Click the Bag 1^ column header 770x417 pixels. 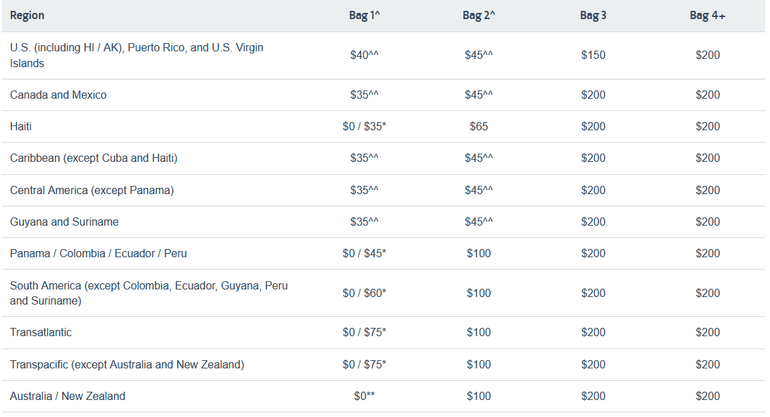pyautogui.click(x=364, y=16)
